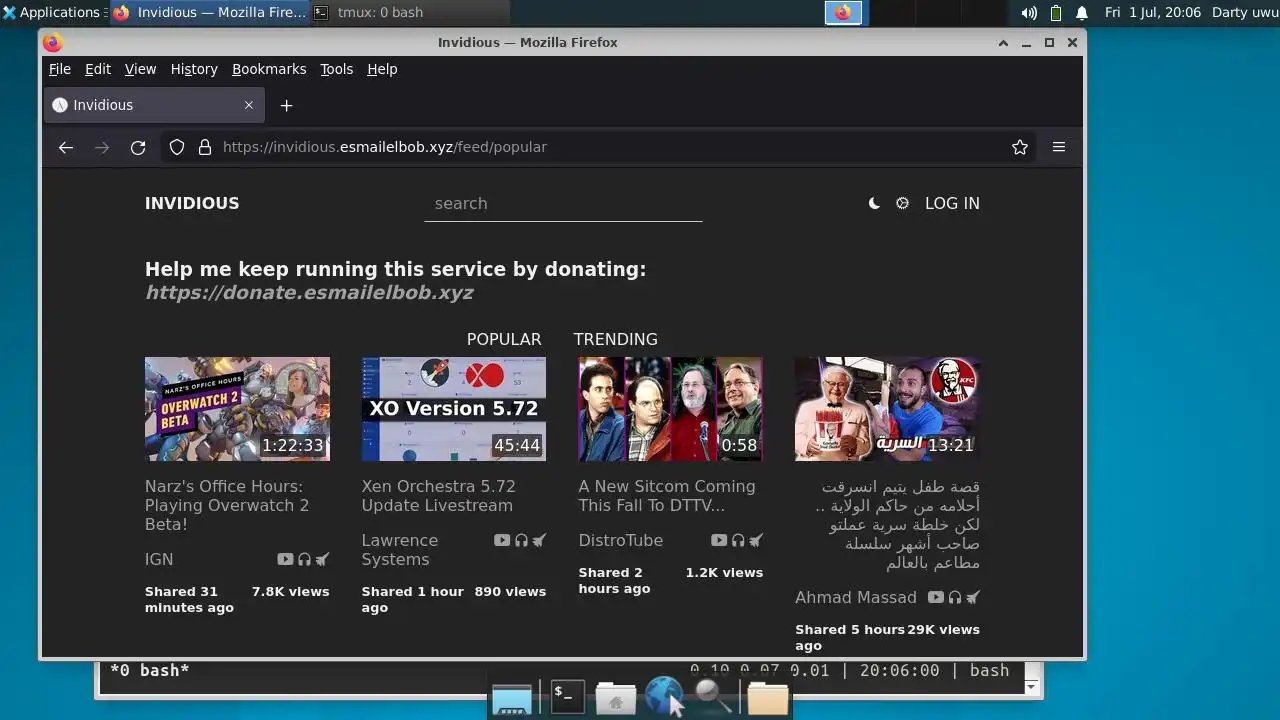Open the Edit menu
Image resolution: width=1280 pixels, height=720 pixels.
click(98, 69)
